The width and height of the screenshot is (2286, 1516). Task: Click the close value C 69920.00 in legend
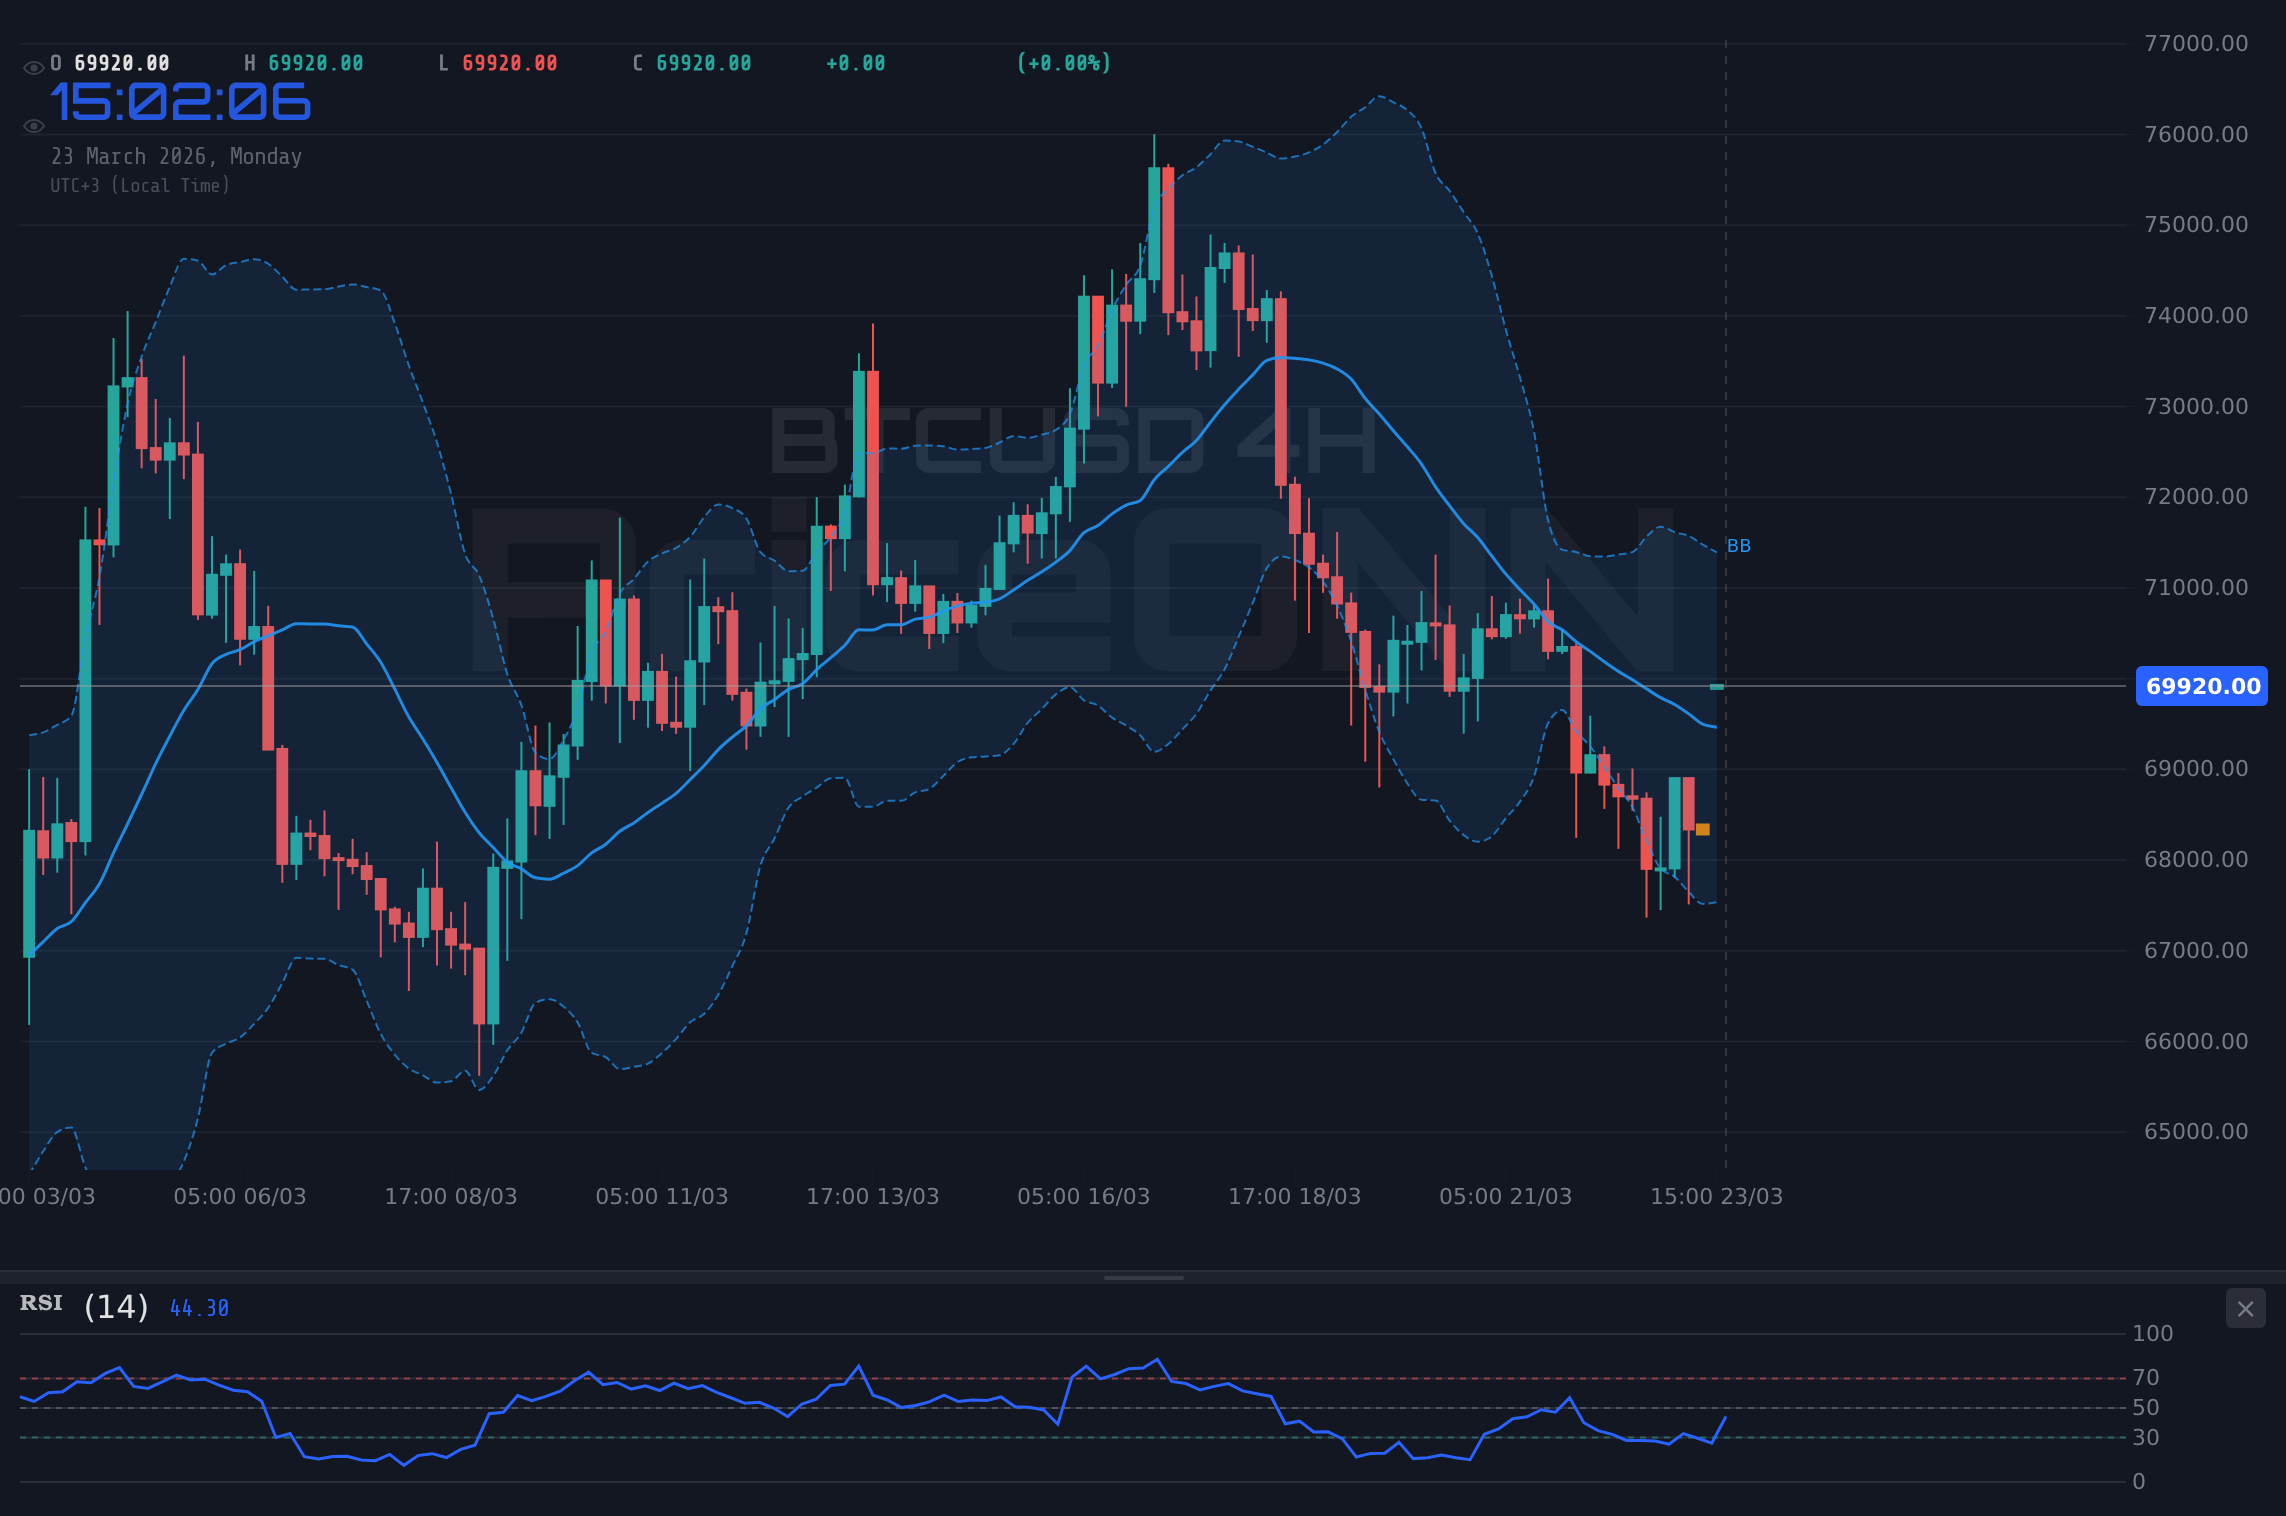[x=690, y=62]
